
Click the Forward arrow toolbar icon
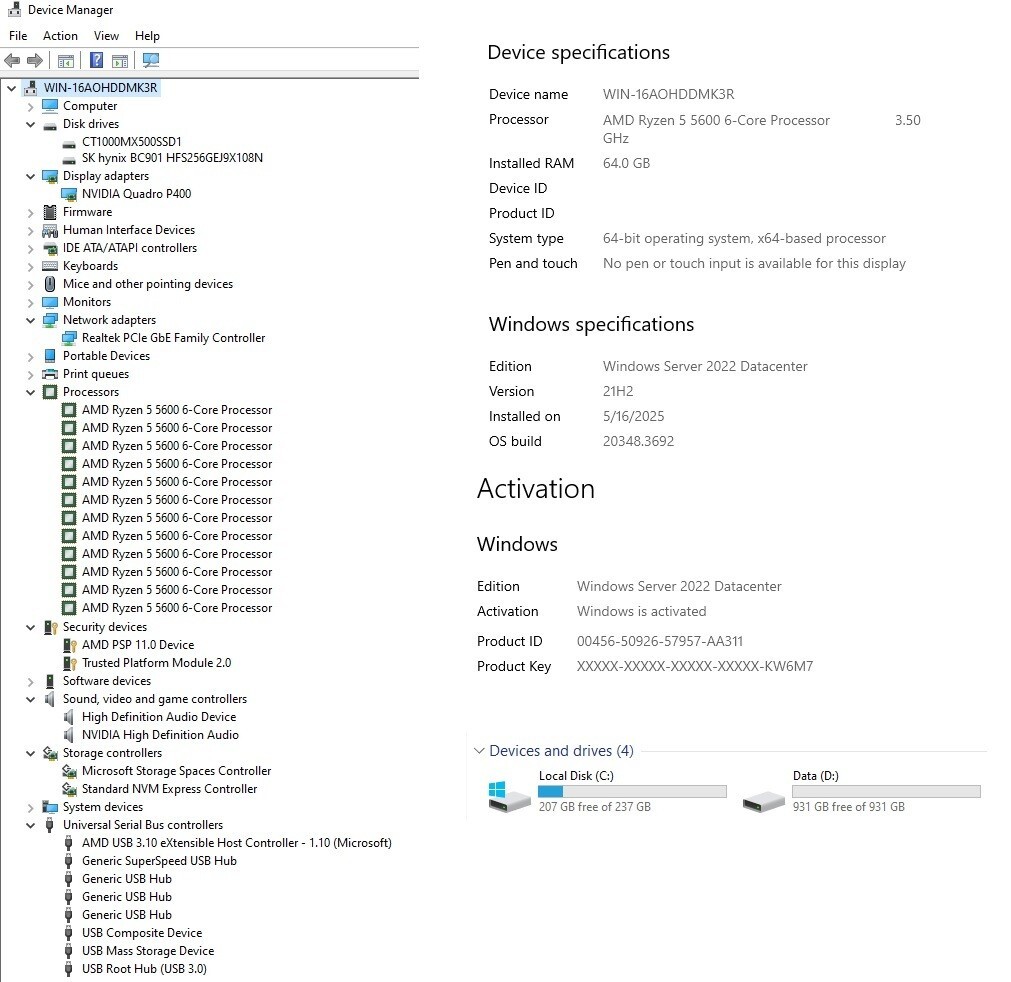35,61
